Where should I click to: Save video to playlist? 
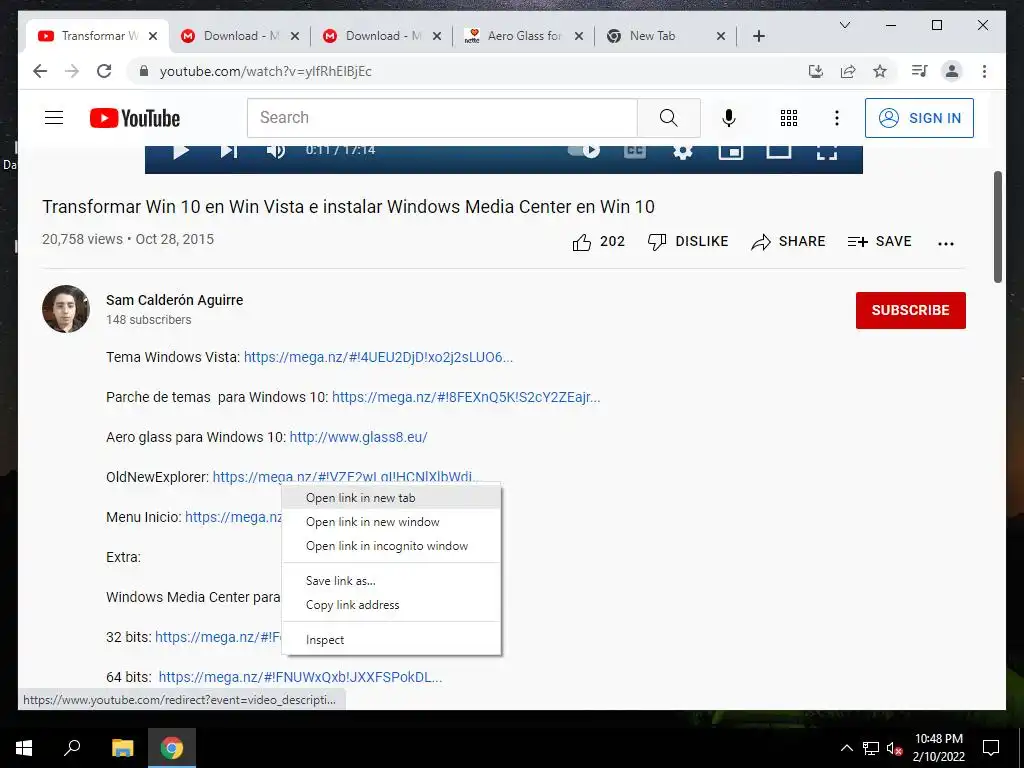(x=880, y=242)
